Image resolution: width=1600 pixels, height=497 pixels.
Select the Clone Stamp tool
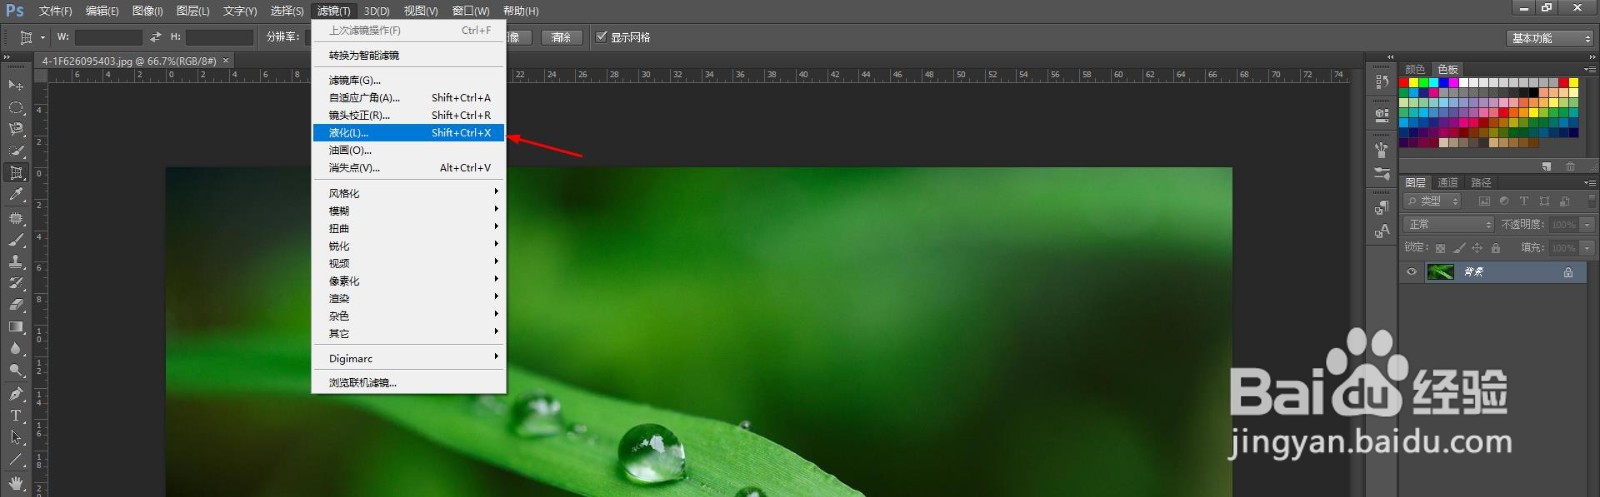point(16,261)
